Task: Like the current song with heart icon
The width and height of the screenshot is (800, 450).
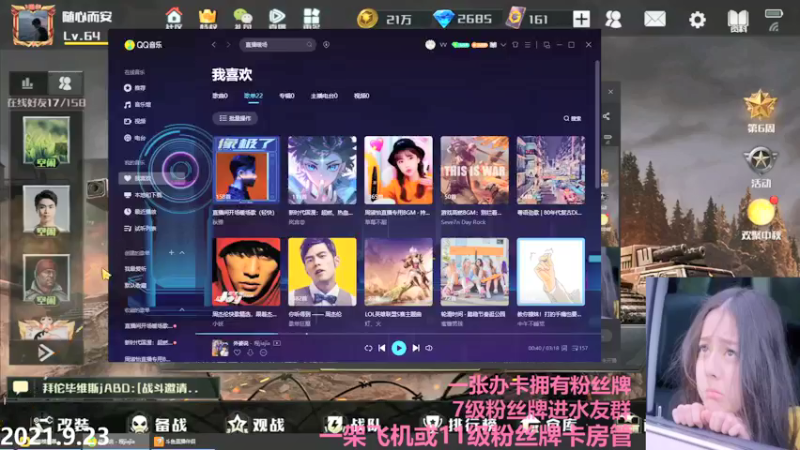Action: tap(237, 353)
